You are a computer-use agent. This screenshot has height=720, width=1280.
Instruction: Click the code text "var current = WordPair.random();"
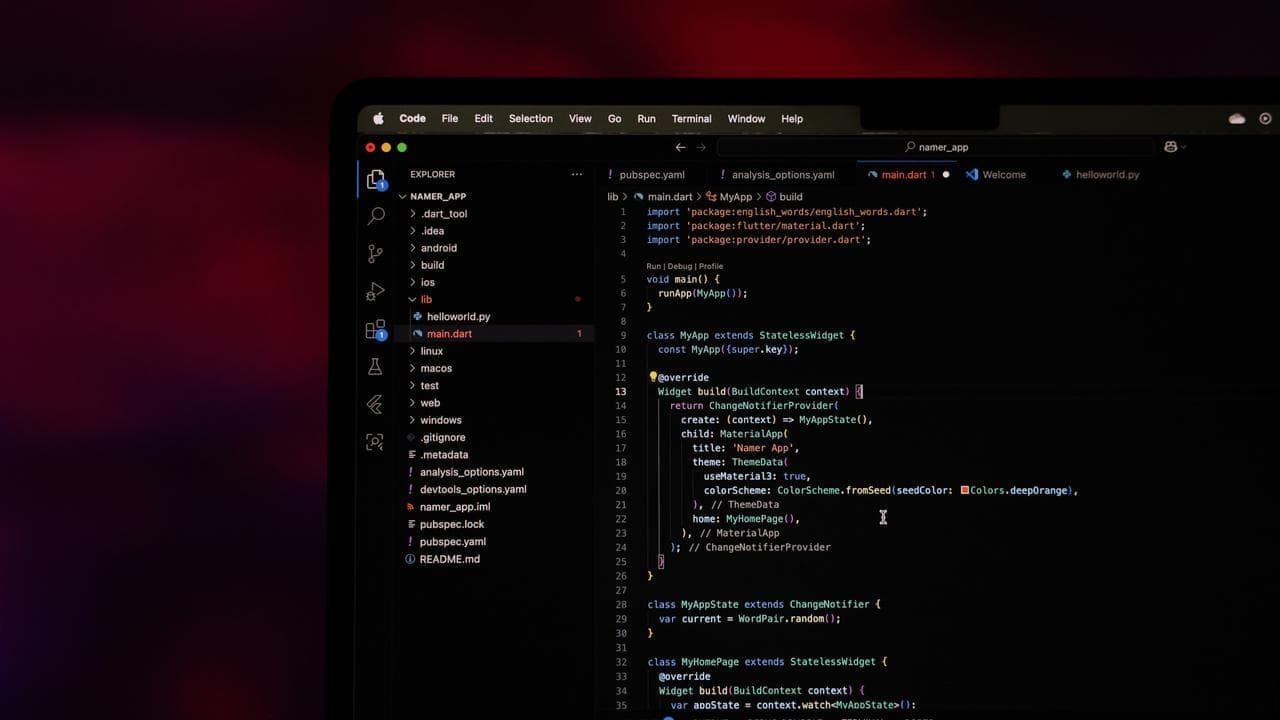pyautogui.click(x=750, y=619)
